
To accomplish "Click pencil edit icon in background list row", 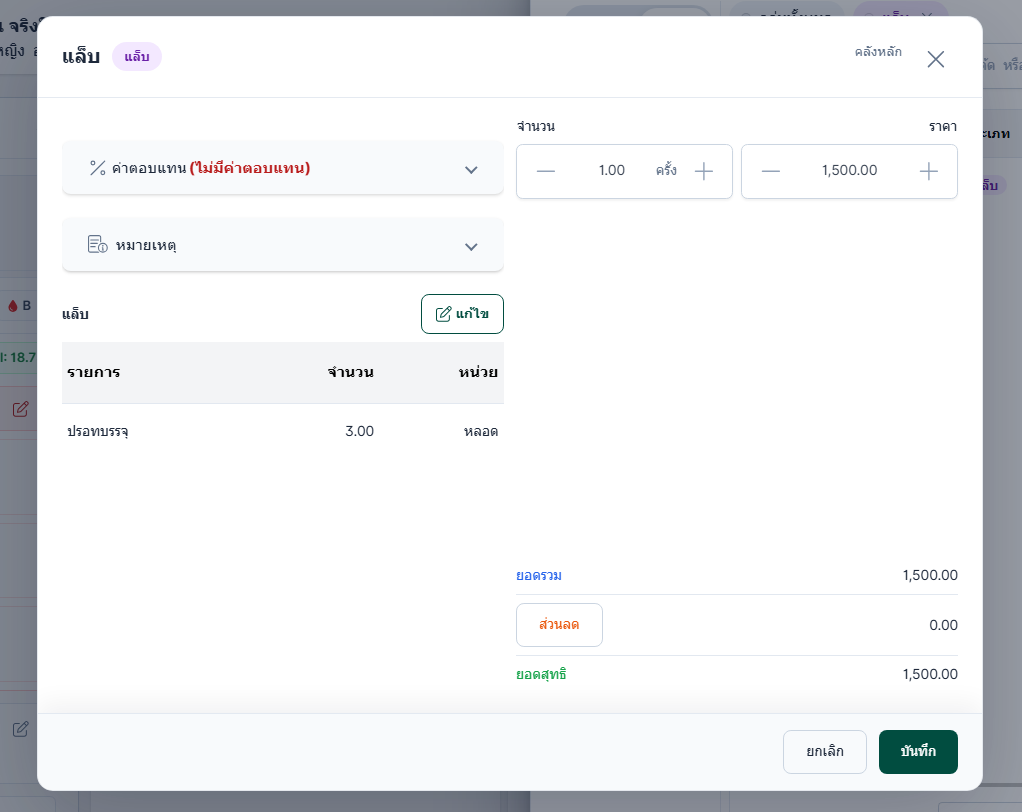I will tap(21, 409).
